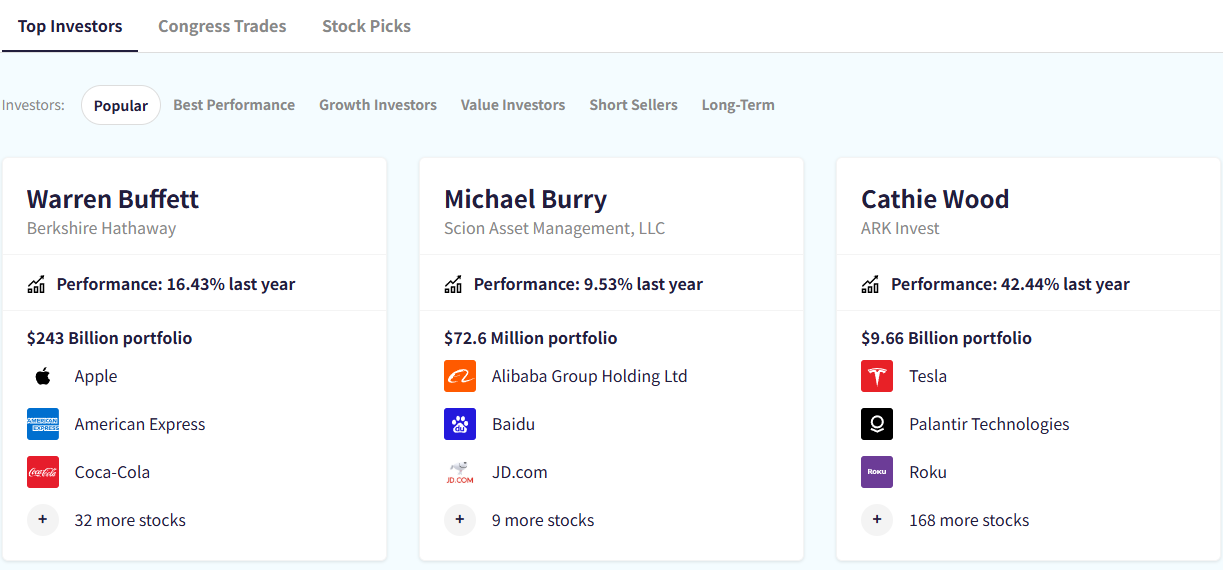
Task: Click the Apple logo icon
Action: coord(43,376)
